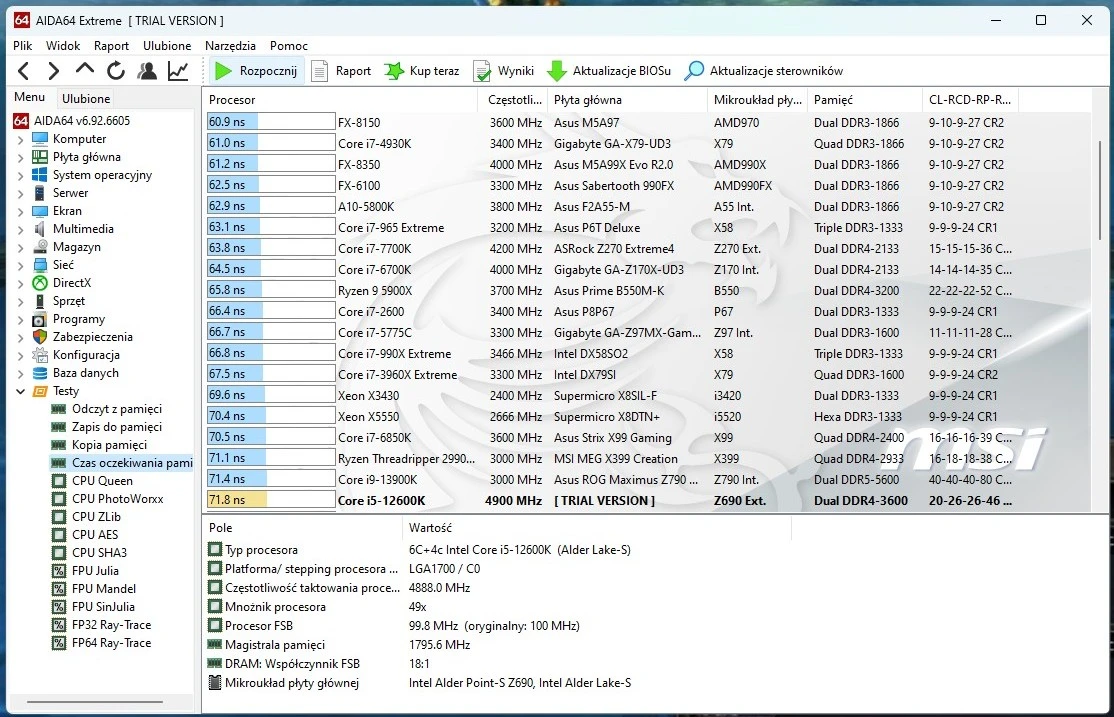Click the line graph toolbar icon
Screen dimensions: 1114x717
(178, 71)
